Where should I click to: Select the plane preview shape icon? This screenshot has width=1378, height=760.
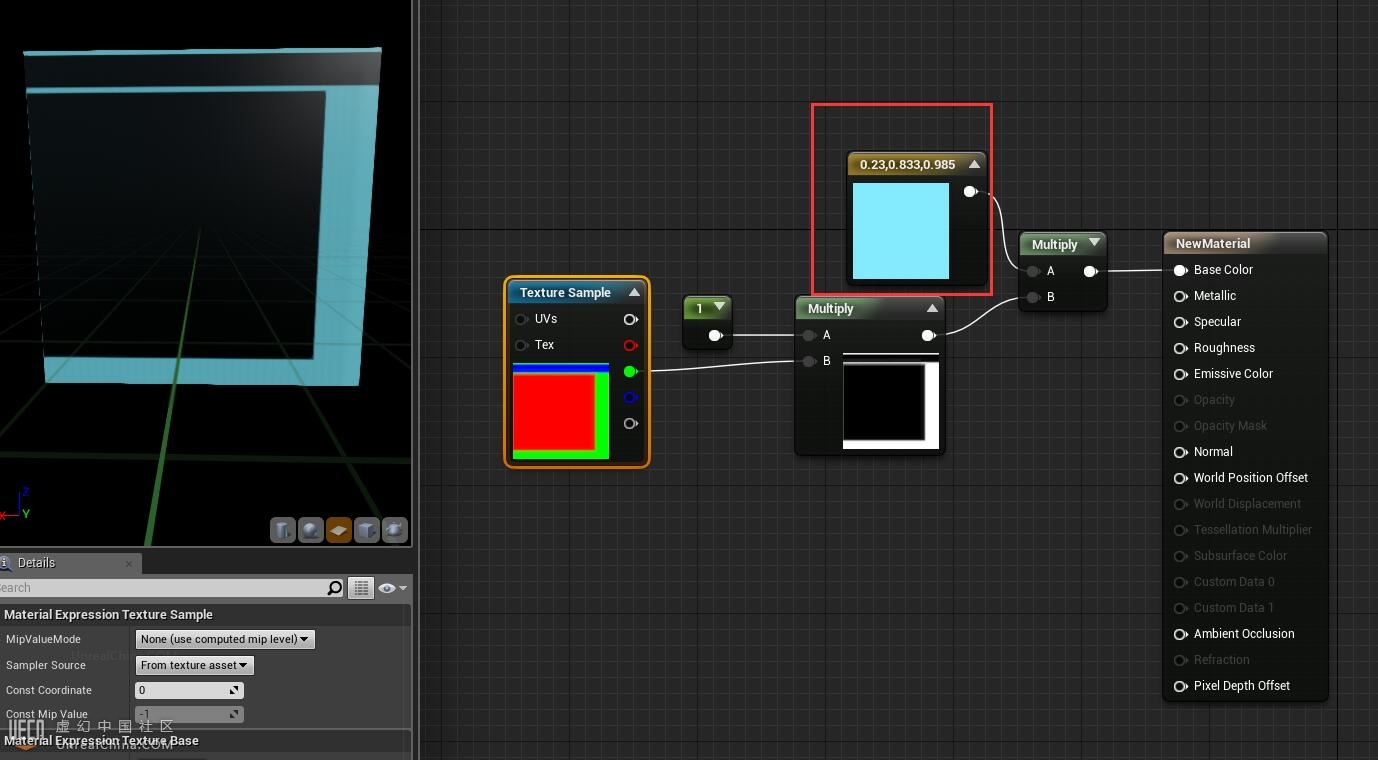339,530
